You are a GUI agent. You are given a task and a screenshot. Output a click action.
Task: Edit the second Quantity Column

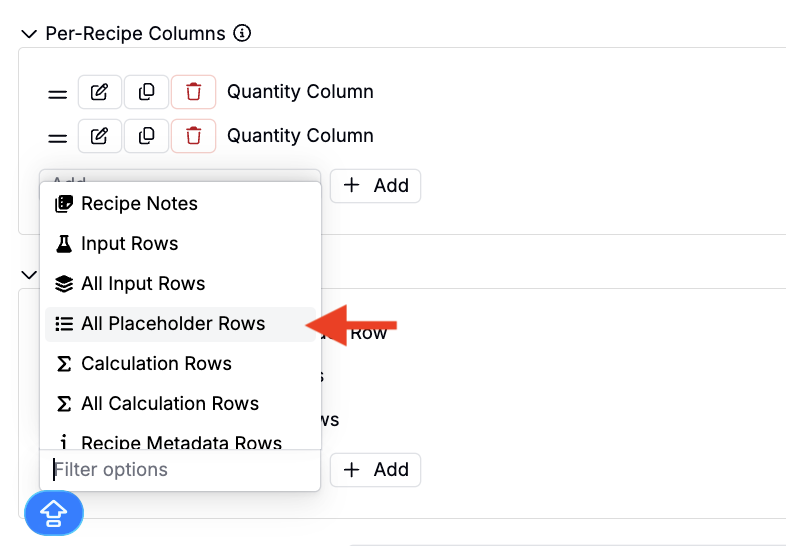[x=99, y=136]
